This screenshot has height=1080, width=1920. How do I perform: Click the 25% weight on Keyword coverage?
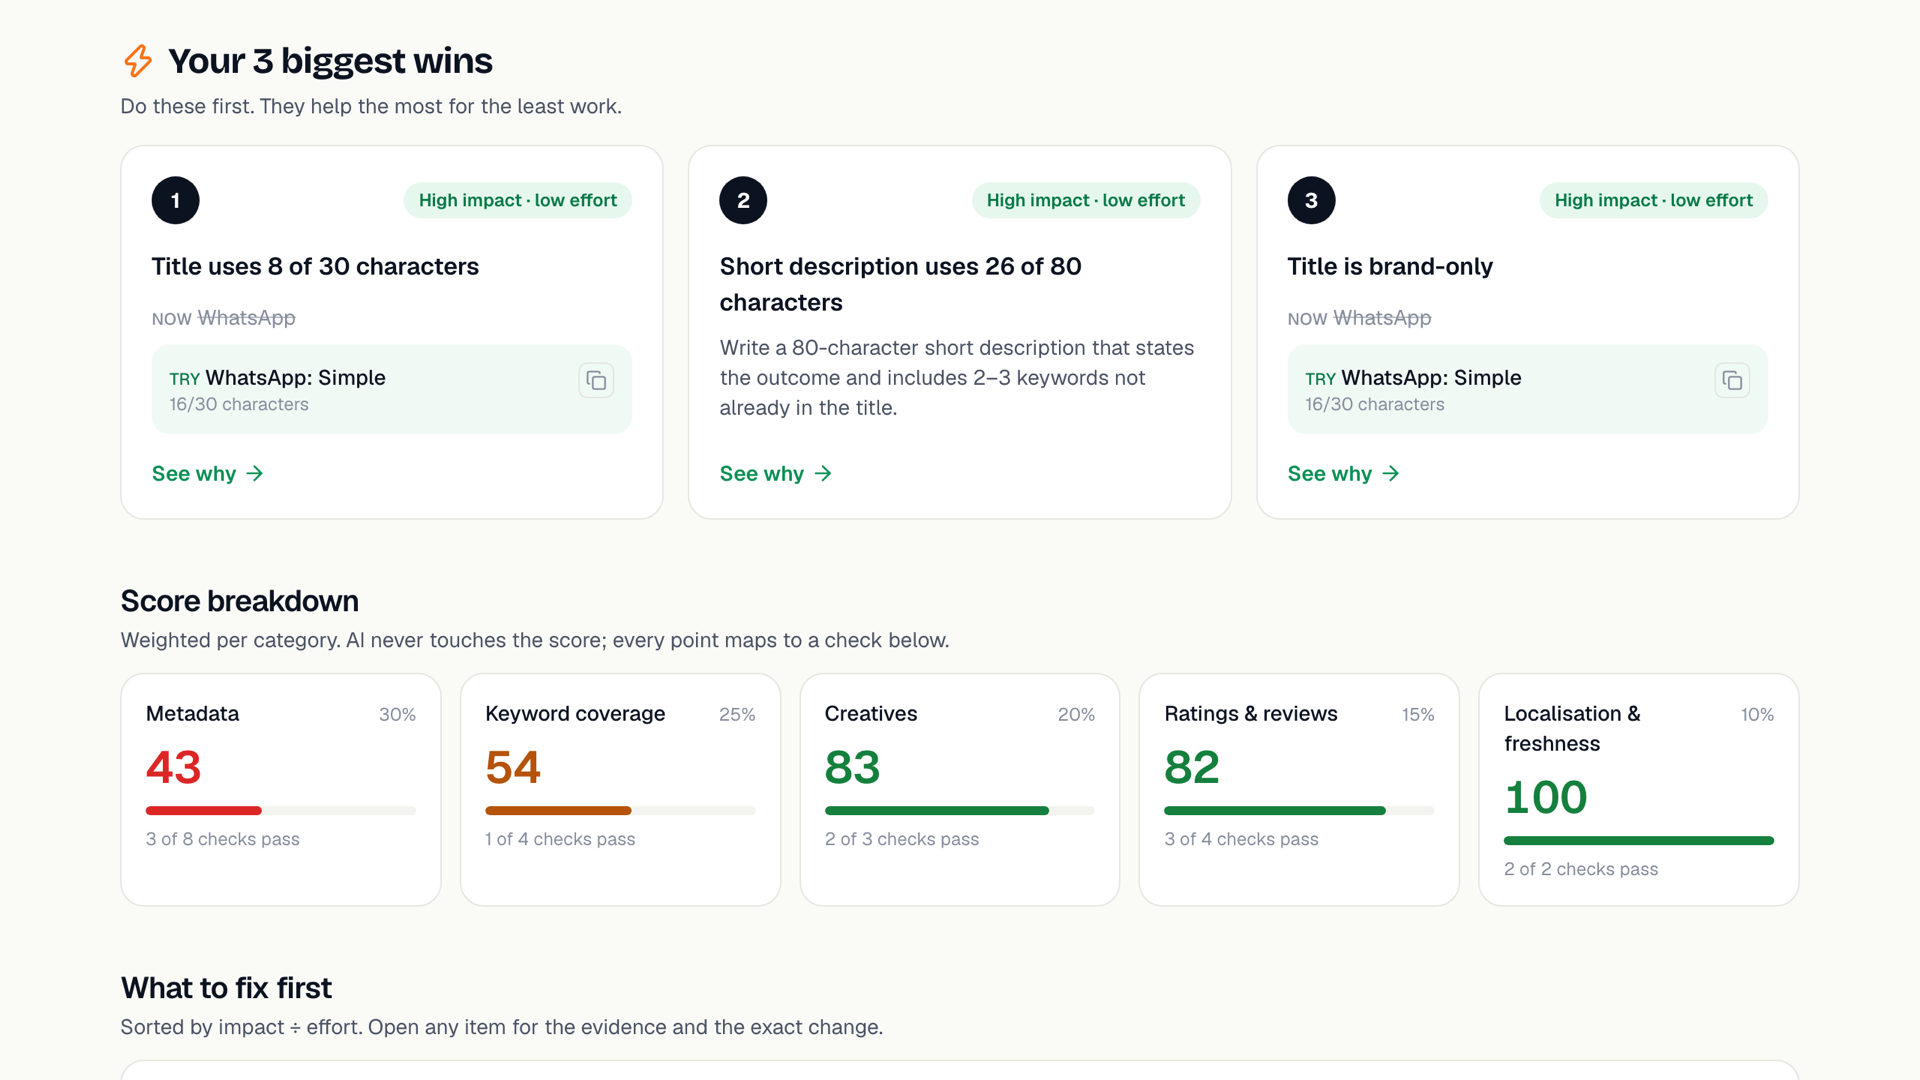pos(737,714)
